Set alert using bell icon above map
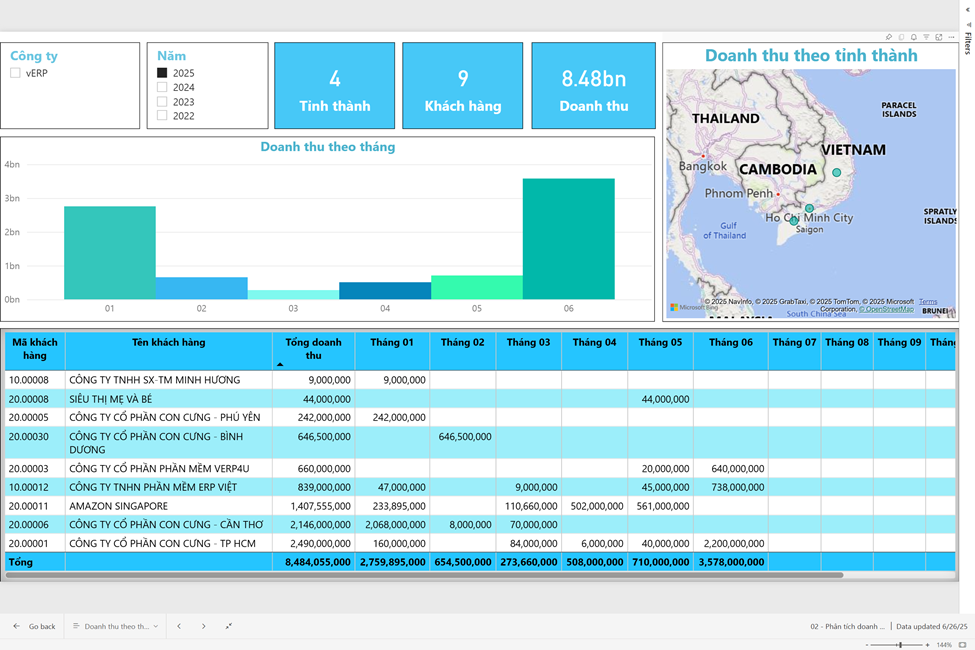 914,37
